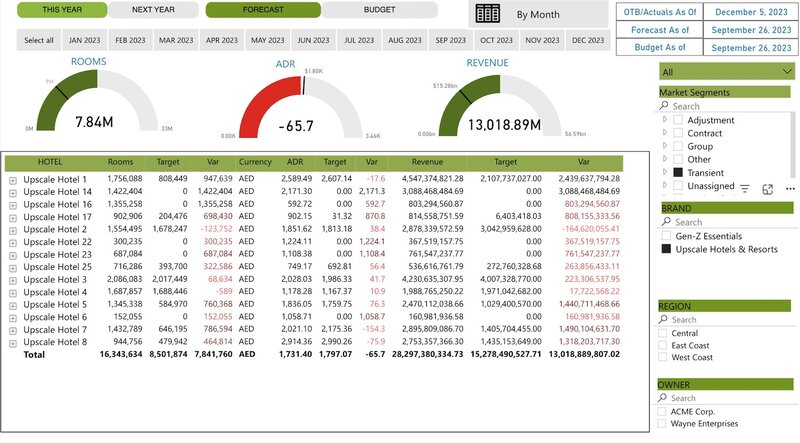800x443 pixels.
Task: Check the East Coast region box
Action: coord(662,345)
